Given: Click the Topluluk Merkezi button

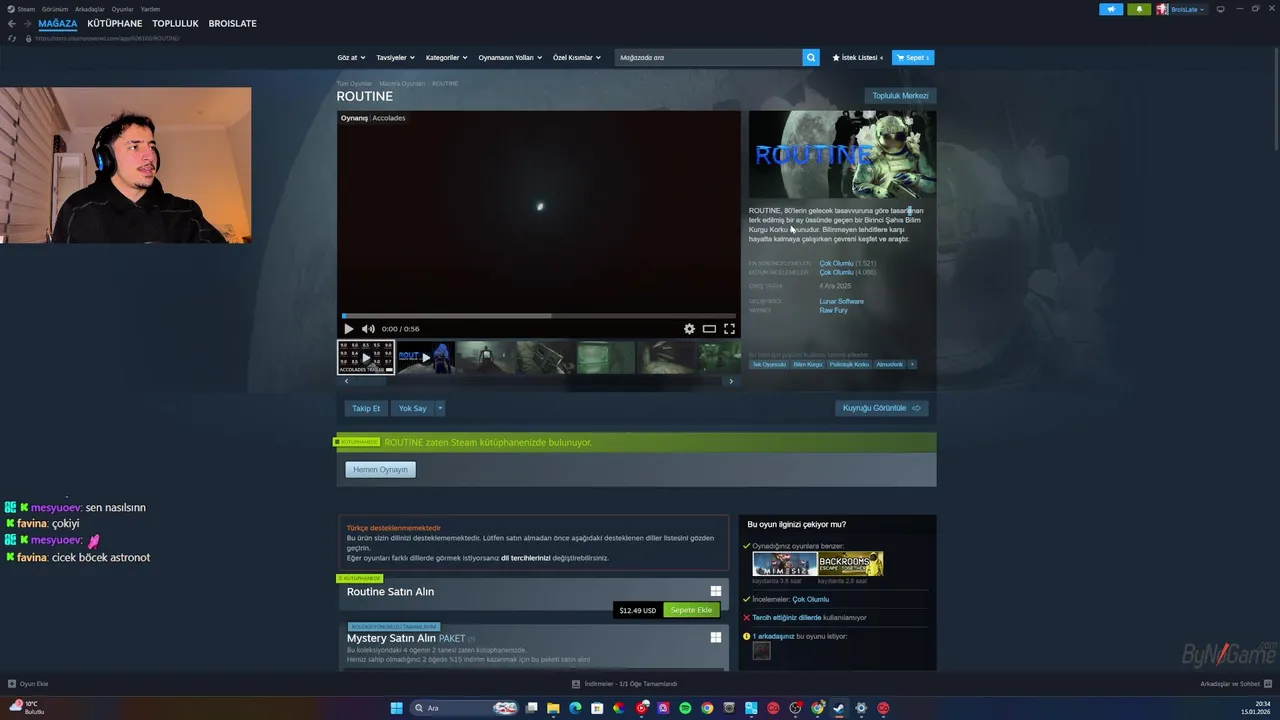Looking at the screenshot, I should [x=900, y=96].
